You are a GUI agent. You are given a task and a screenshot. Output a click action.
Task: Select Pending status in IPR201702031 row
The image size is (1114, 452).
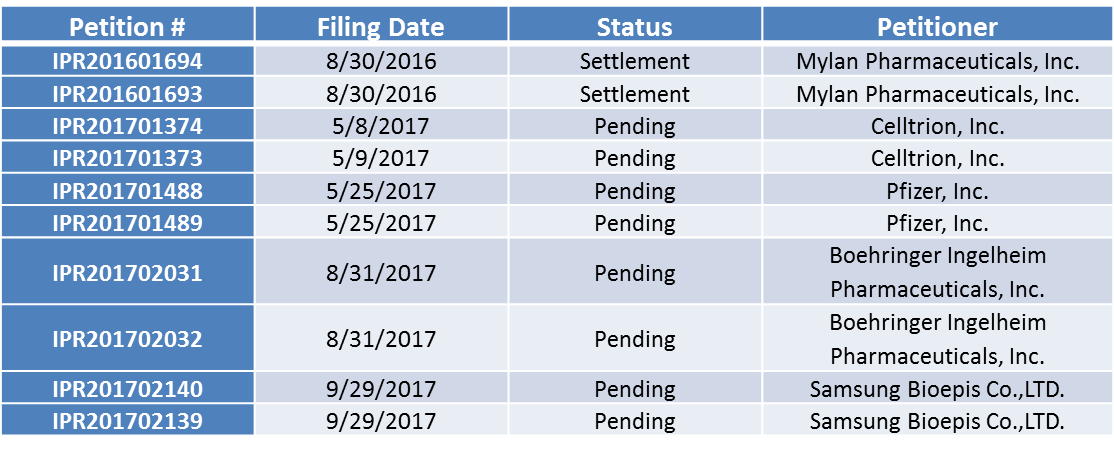pos(635,272)
